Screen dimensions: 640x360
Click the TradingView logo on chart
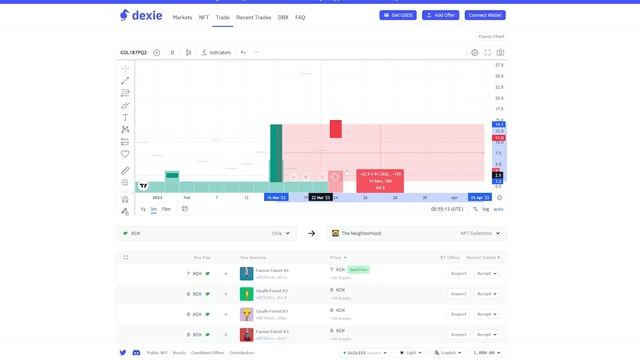coord(143,186)
